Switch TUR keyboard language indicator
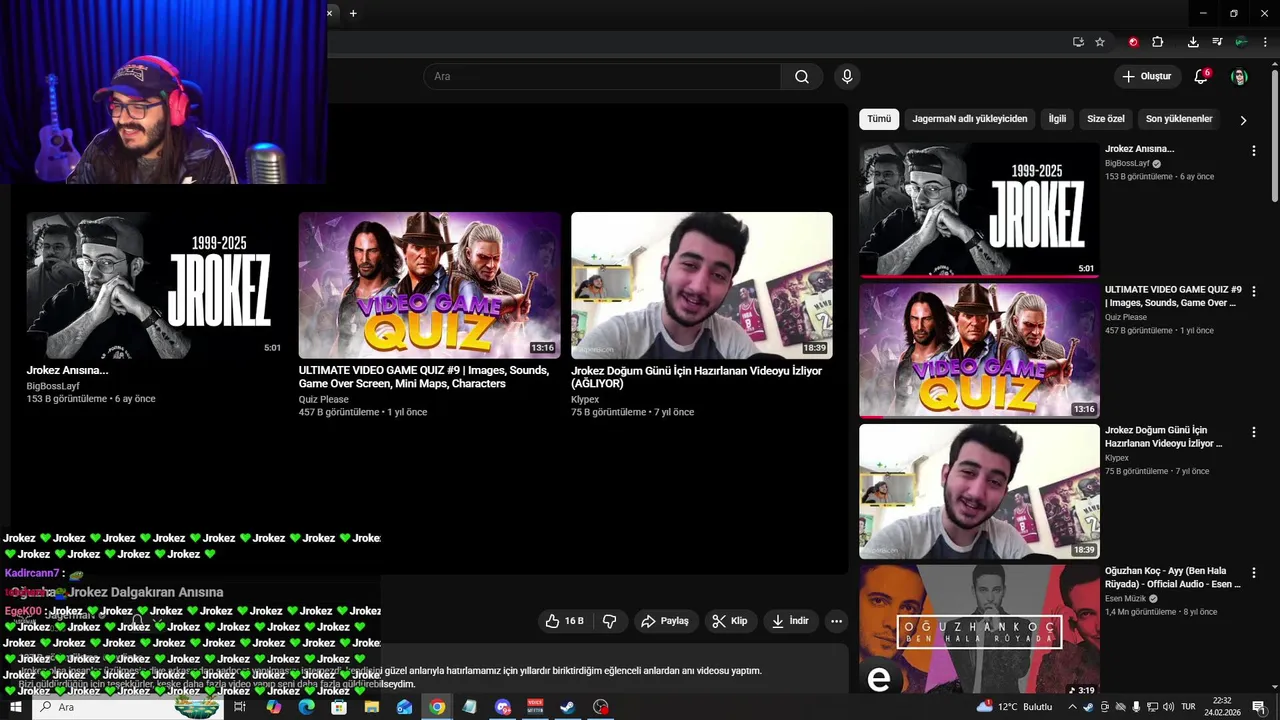The width and height of the screenshot is (1280, 720). 1189,707
